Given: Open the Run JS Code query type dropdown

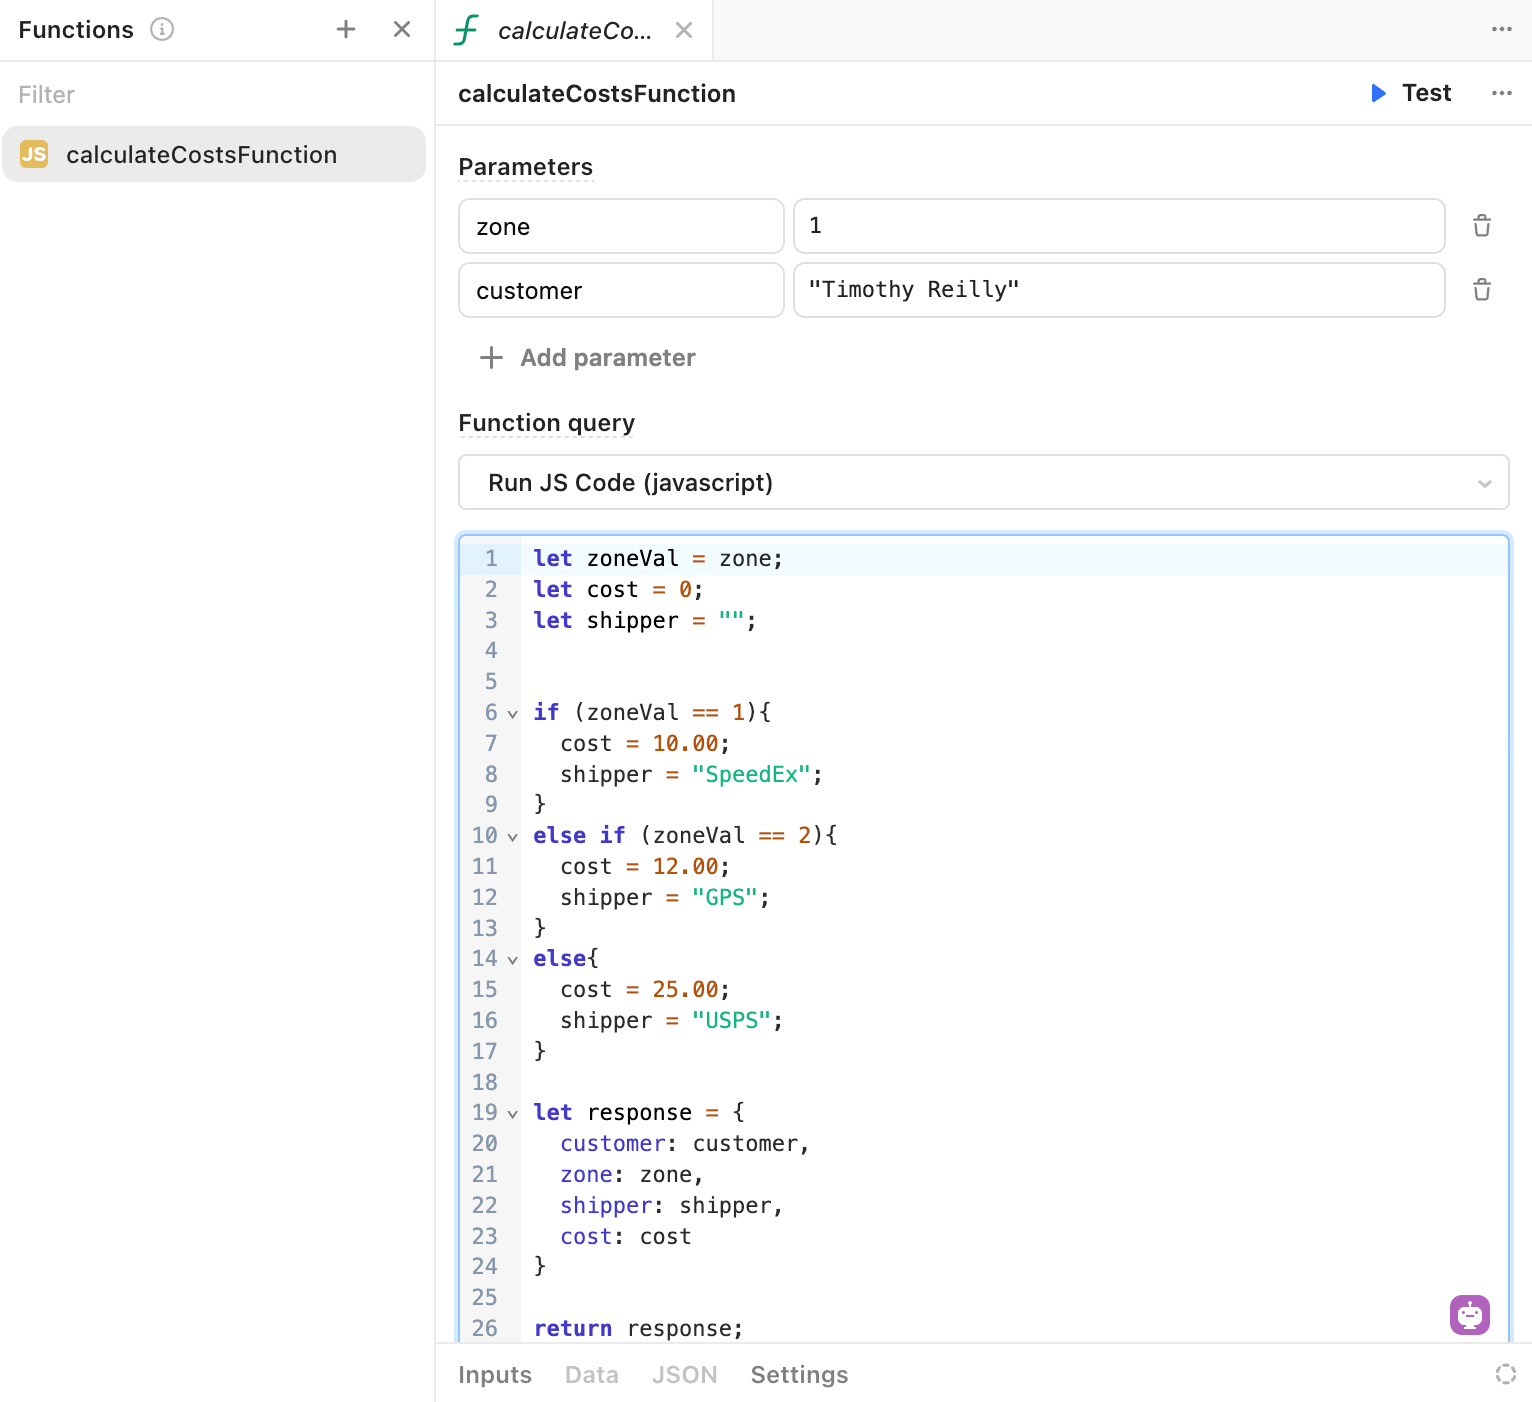Looking at the screenshot, I should [984, 483].
